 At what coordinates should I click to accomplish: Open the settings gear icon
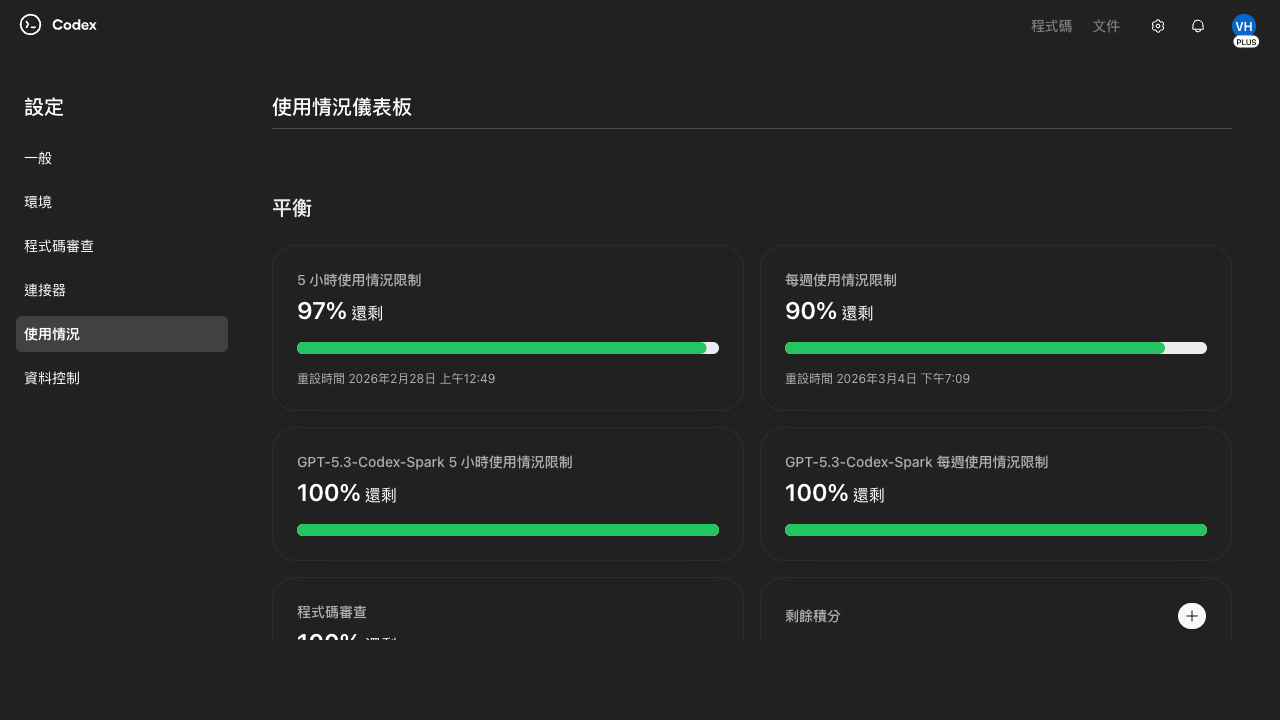click(1158, 26)
